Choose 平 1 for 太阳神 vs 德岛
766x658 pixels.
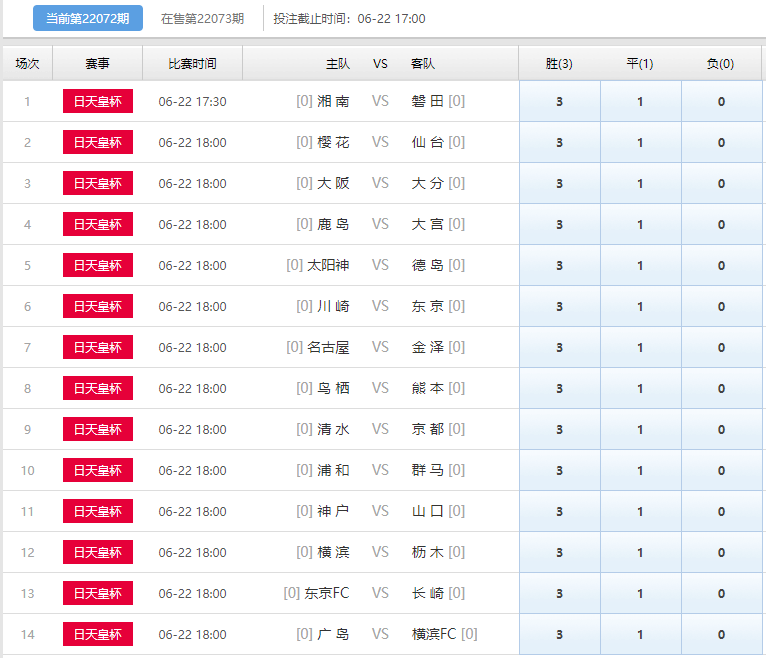pyautogui.click(x=640, y=266)
